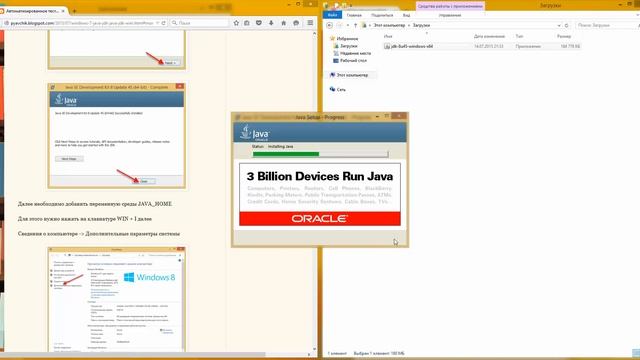640x360 pixels.
Task: Show URL history dropdown in Firefox
Action: point(157,23)
